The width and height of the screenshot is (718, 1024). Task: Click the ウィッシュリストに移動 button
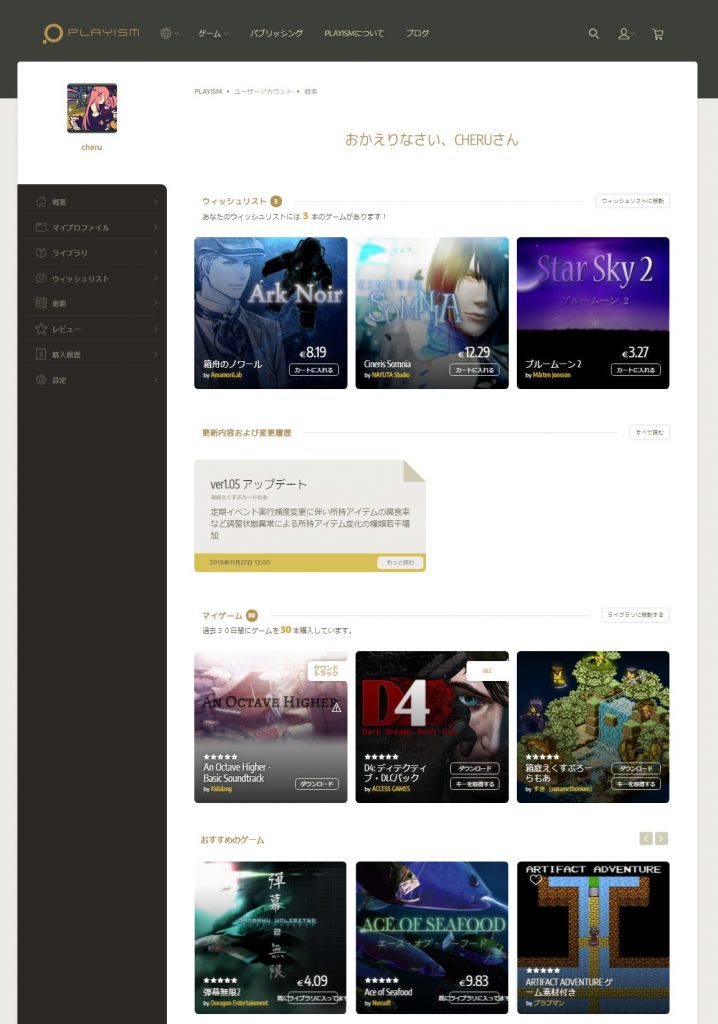[632, 201]
